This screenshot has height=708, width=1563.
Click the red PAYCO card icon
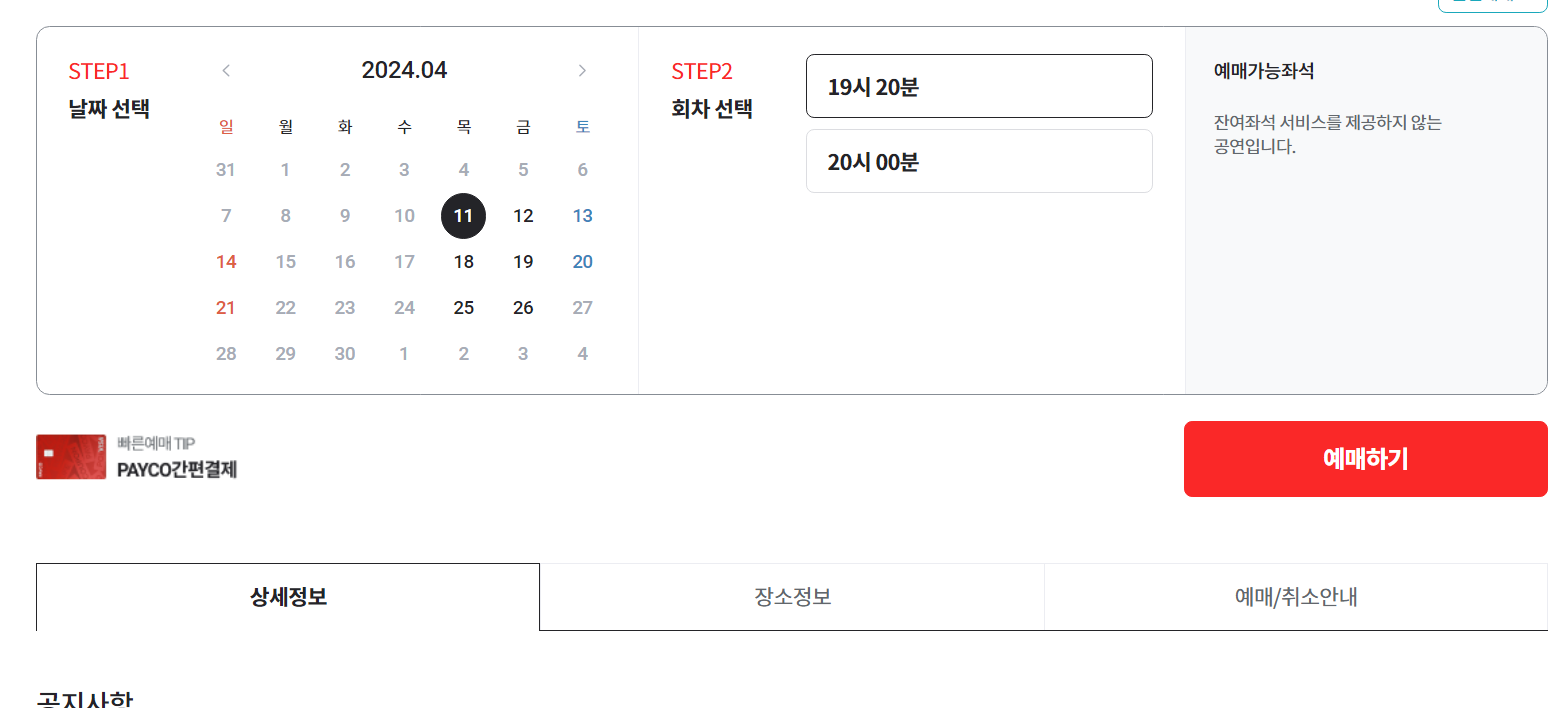[x=70, y=458]
